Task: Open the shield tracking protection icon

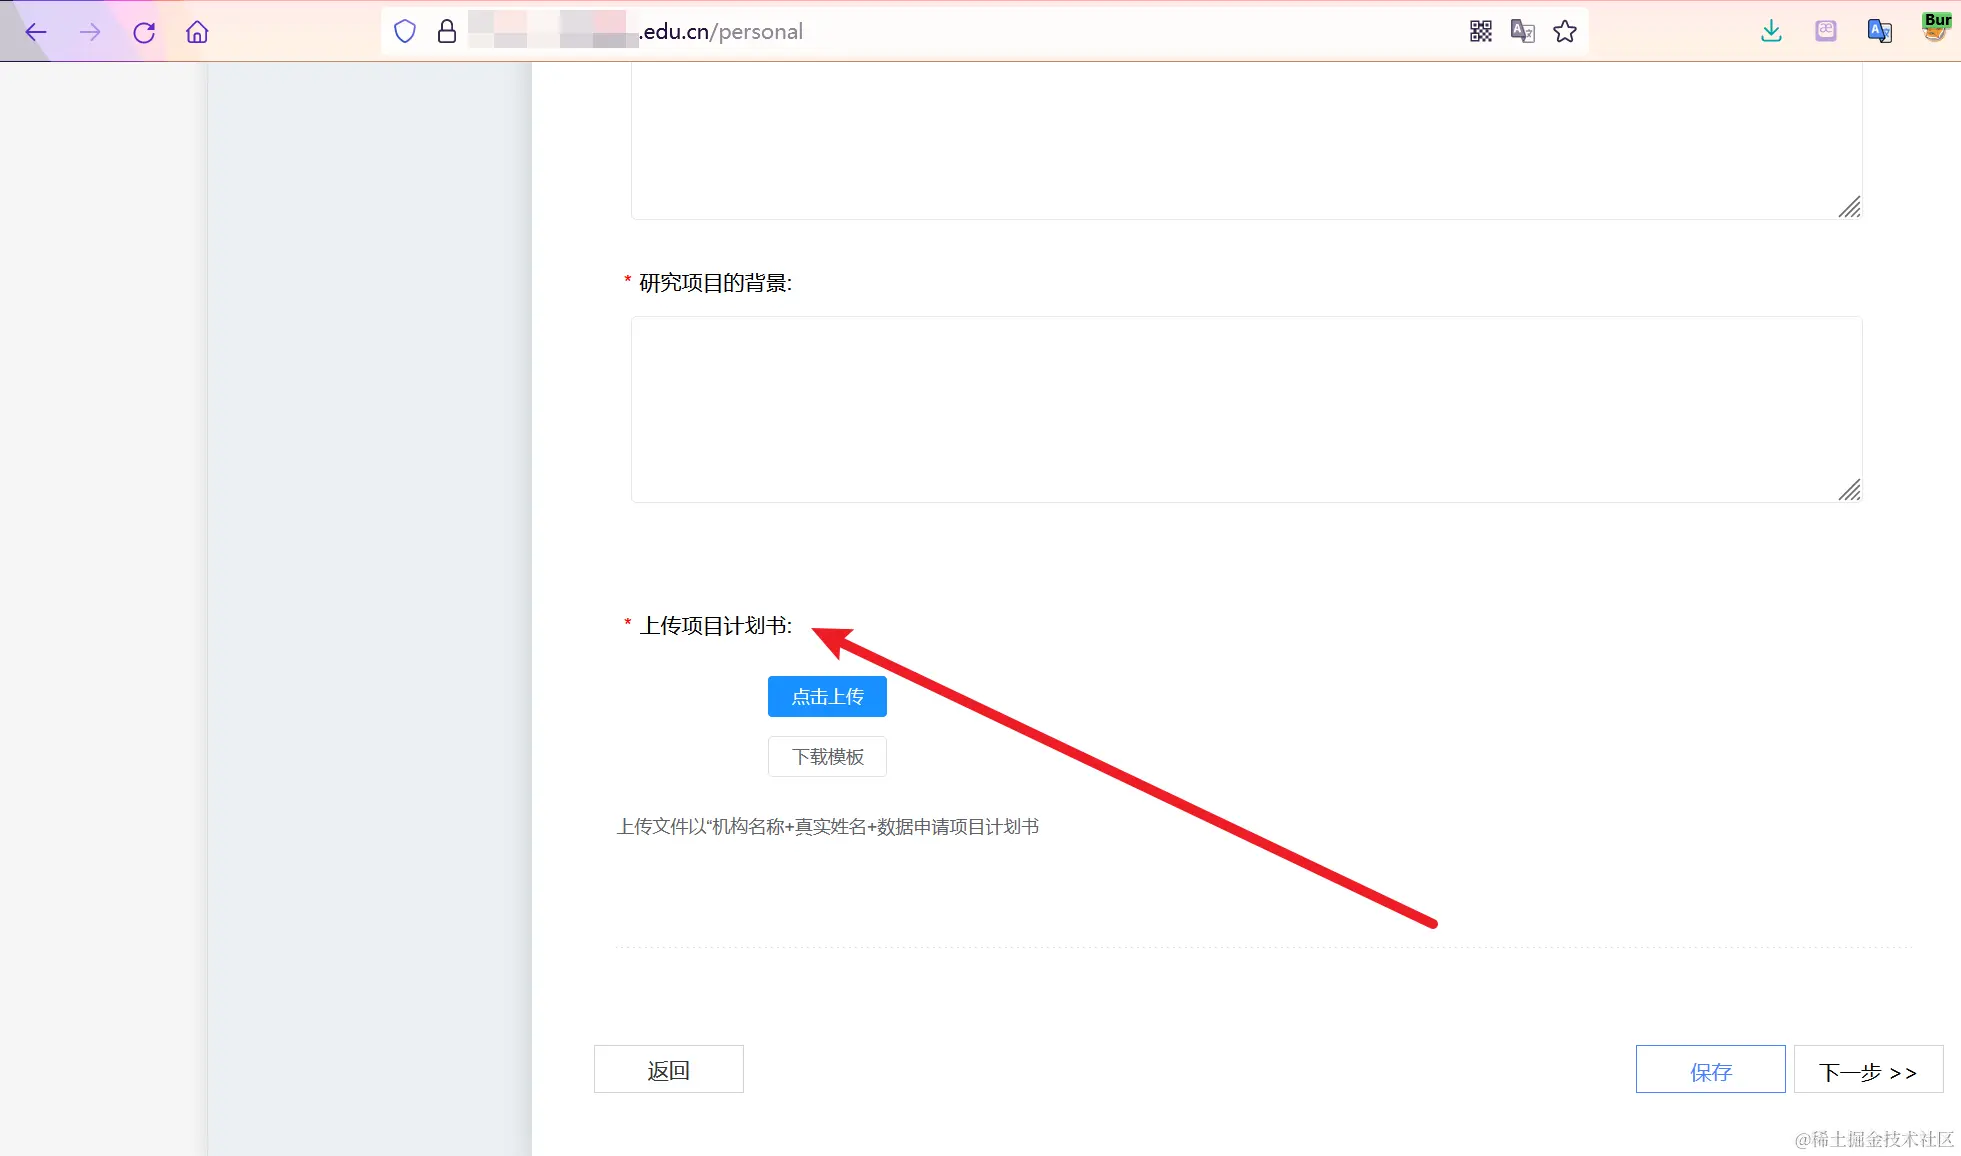Action: [x=405, y=32]
